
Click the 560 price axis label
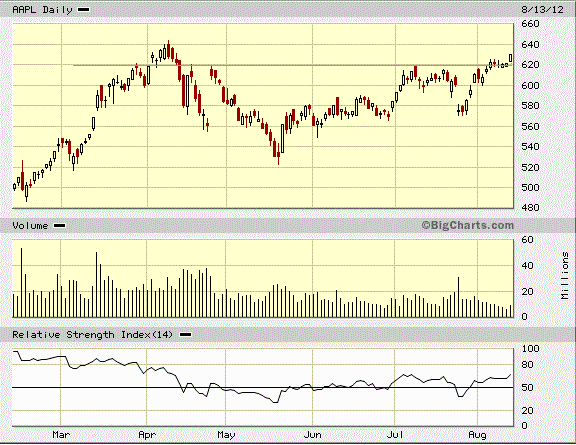(x=530, y=126)
